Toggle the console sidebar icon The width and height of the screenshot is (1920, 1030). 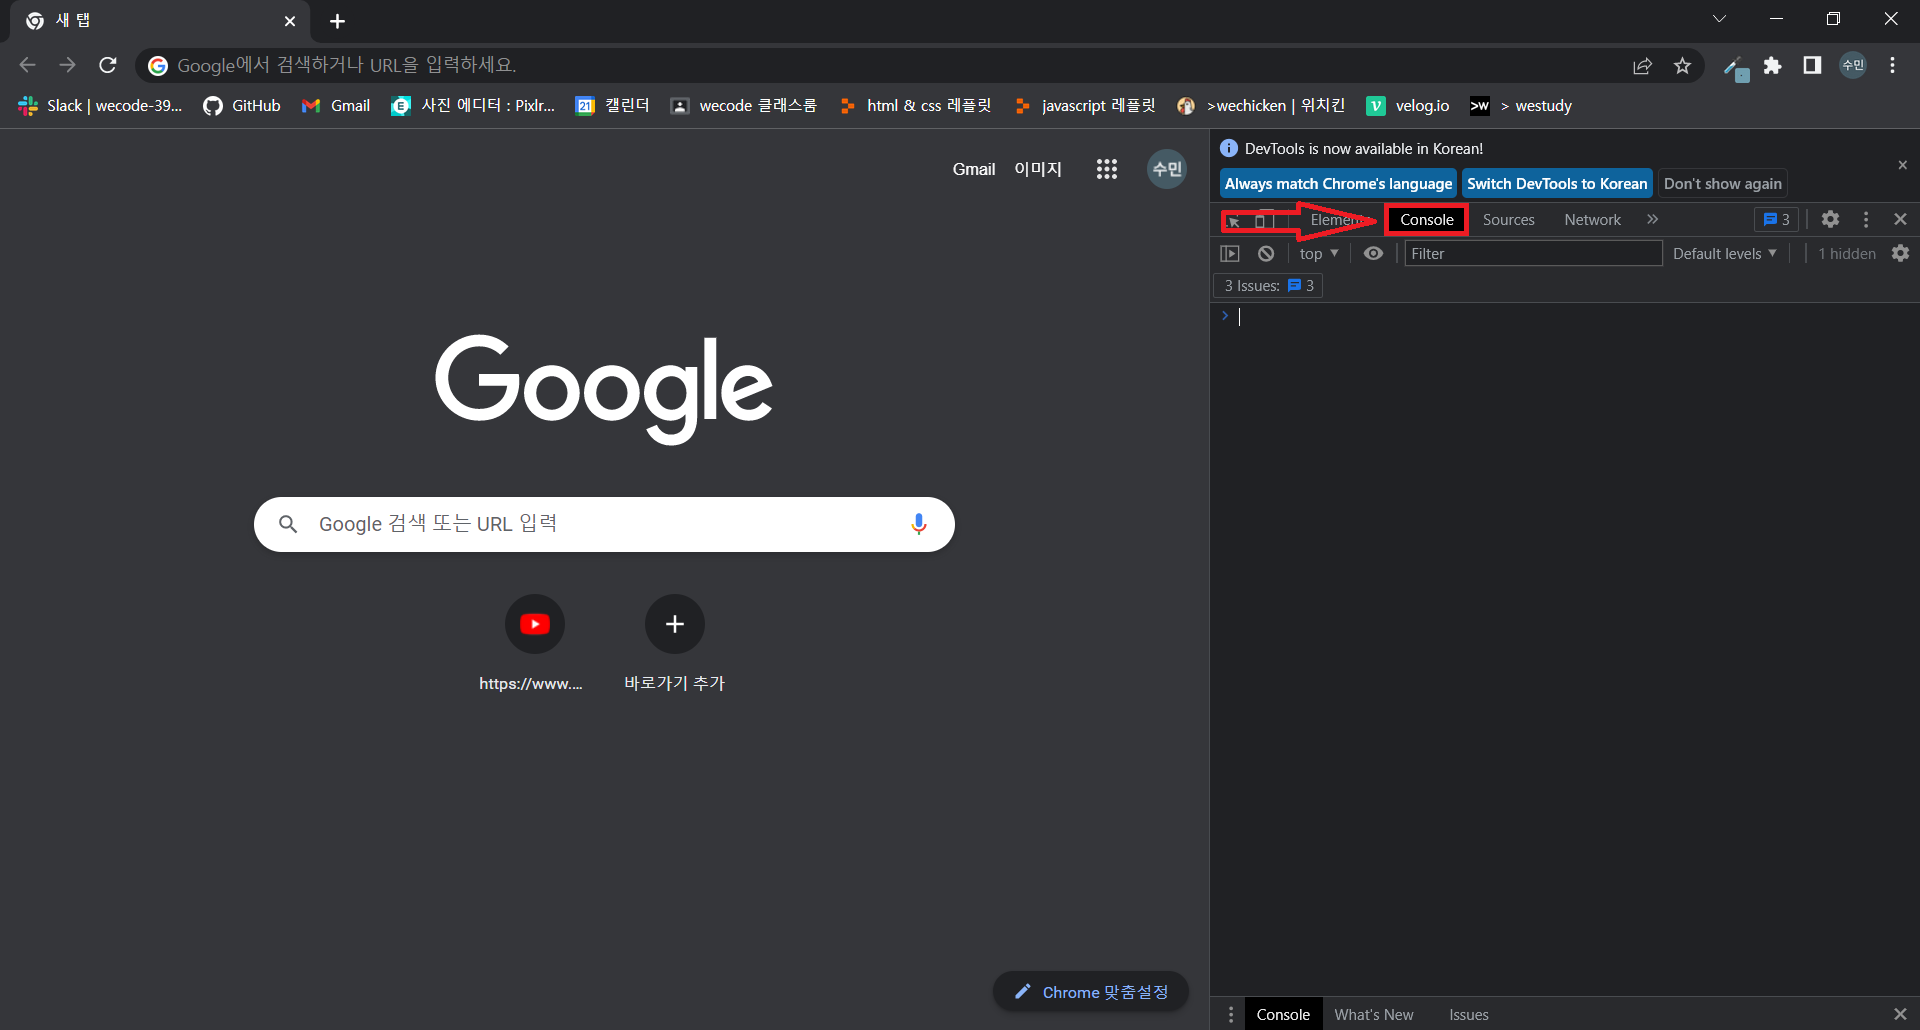[1230, 254]
